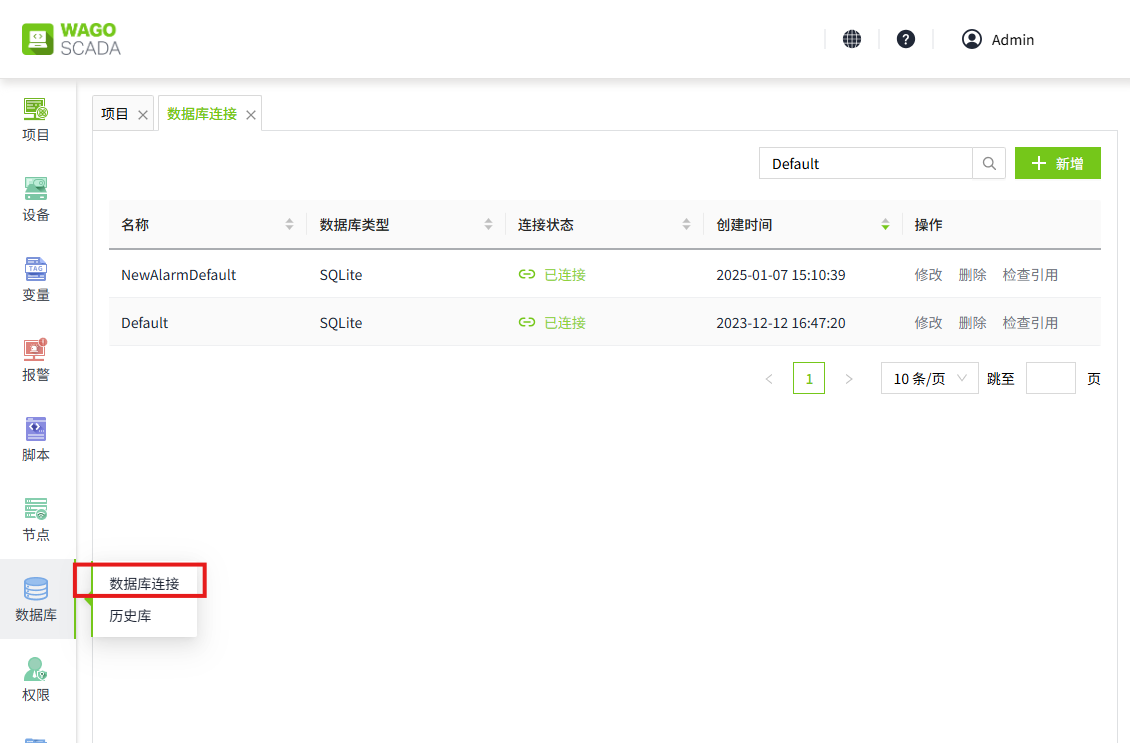Image resolution: width=1130 pixels, height=743 pixels.
Task: Open the 变量 tag variables icon
Action: pyautogui.click(x=36, y=279)
